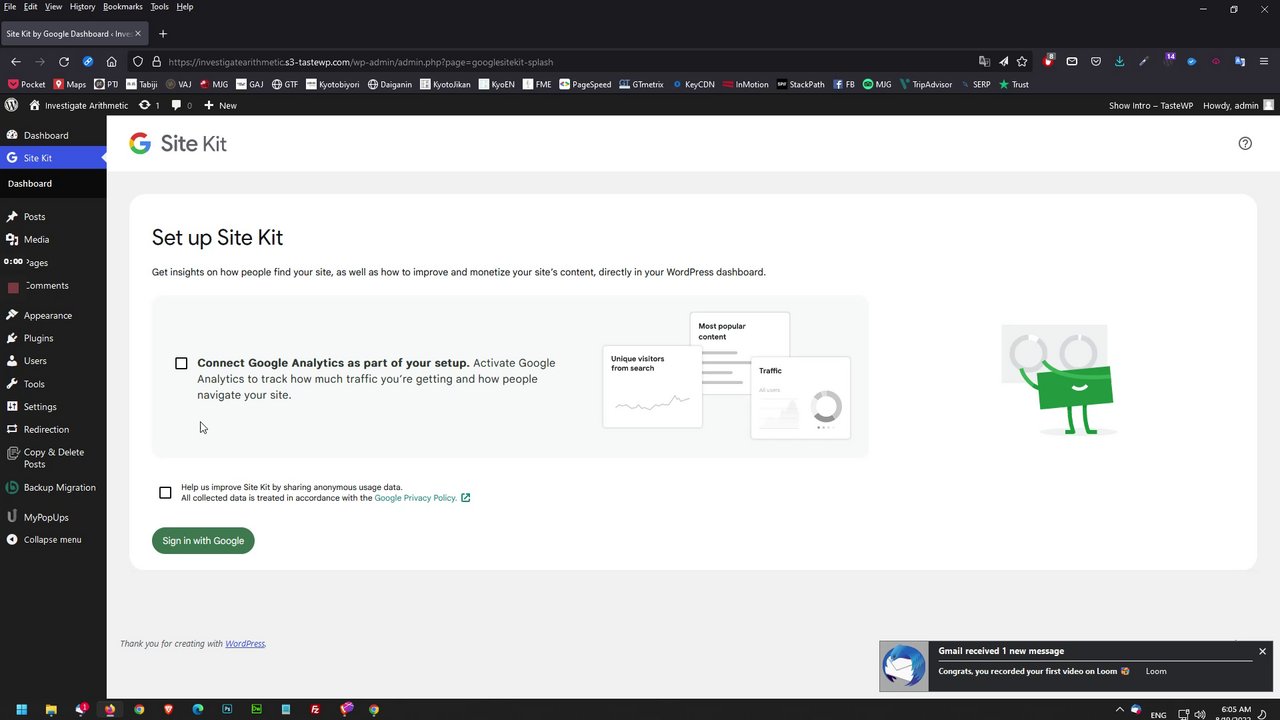Image resolution: width=1280 pixels, height=720 pixels.
Task: Open the mail envelope extension icon
Action: pyautogui.click(x=1072, y=62)
